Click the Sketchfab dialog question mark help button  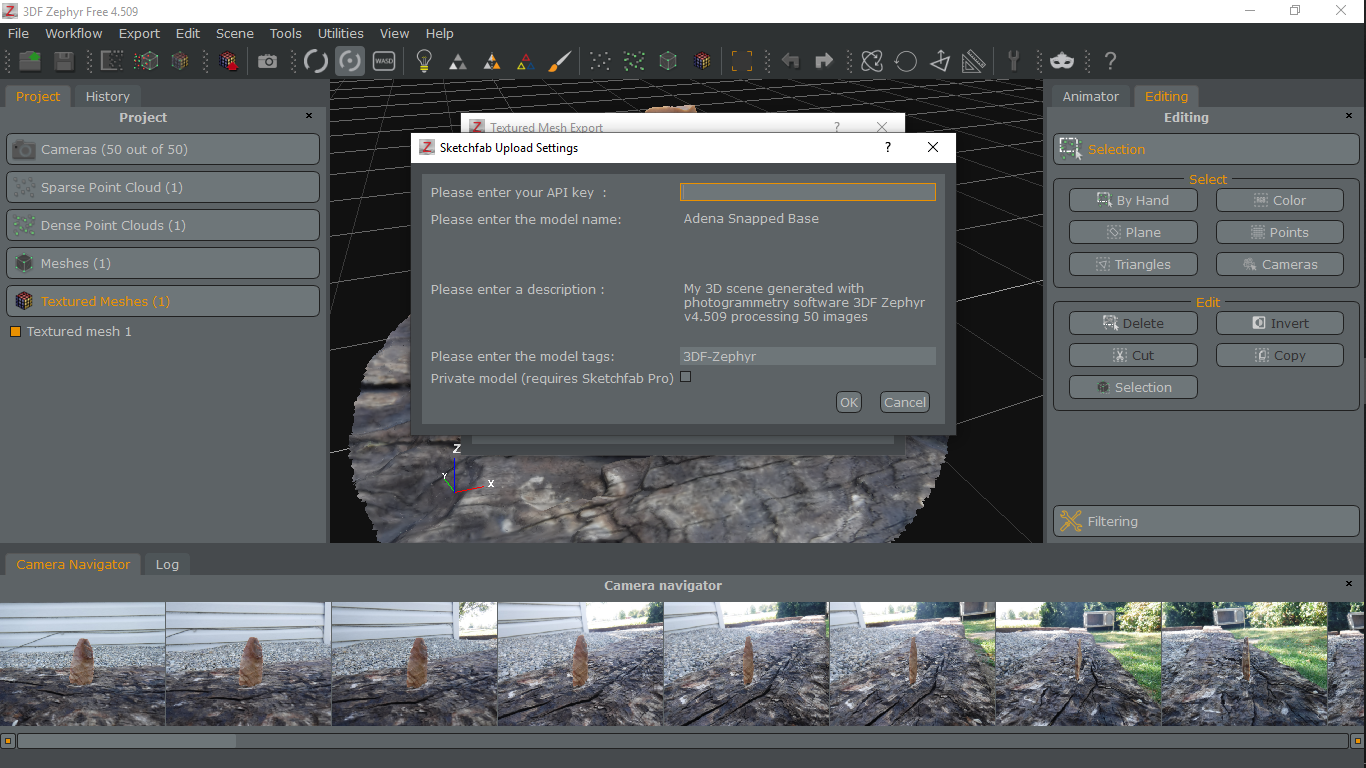[x=887, y=147]
